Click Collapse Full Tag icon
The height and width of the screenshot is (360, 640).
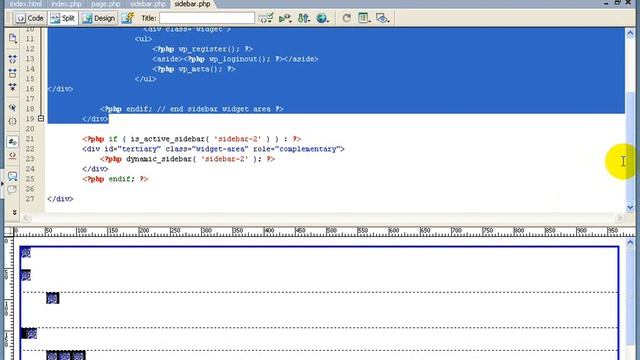tap(12, 59)
